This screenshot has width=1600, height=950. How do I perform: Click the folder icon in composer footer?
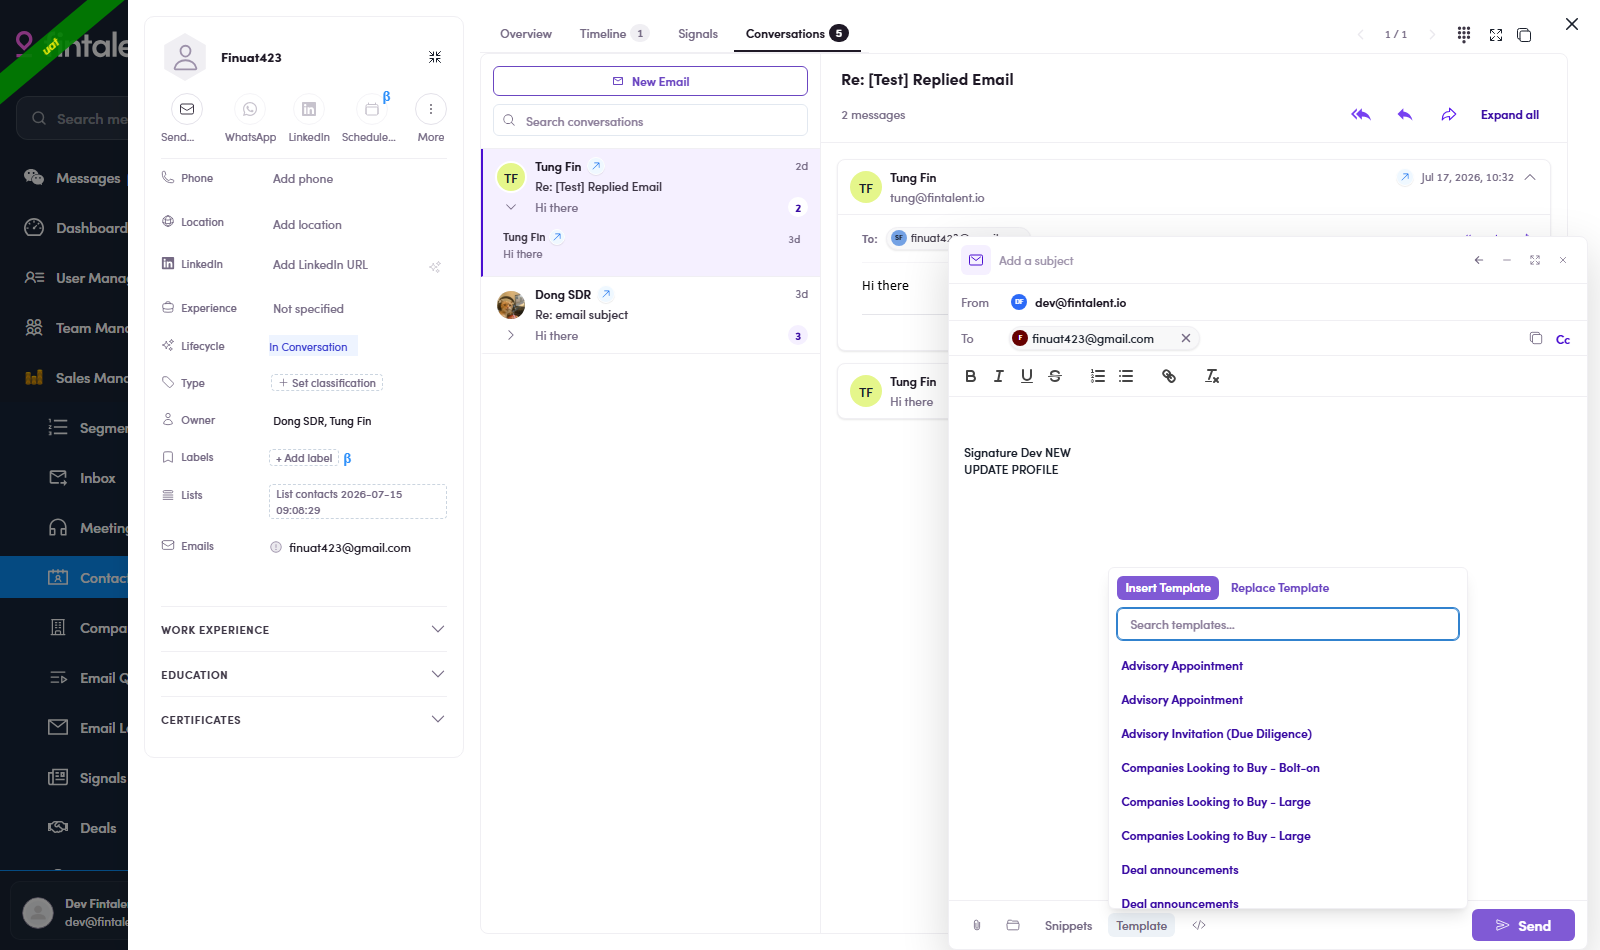pos(1013,925)
